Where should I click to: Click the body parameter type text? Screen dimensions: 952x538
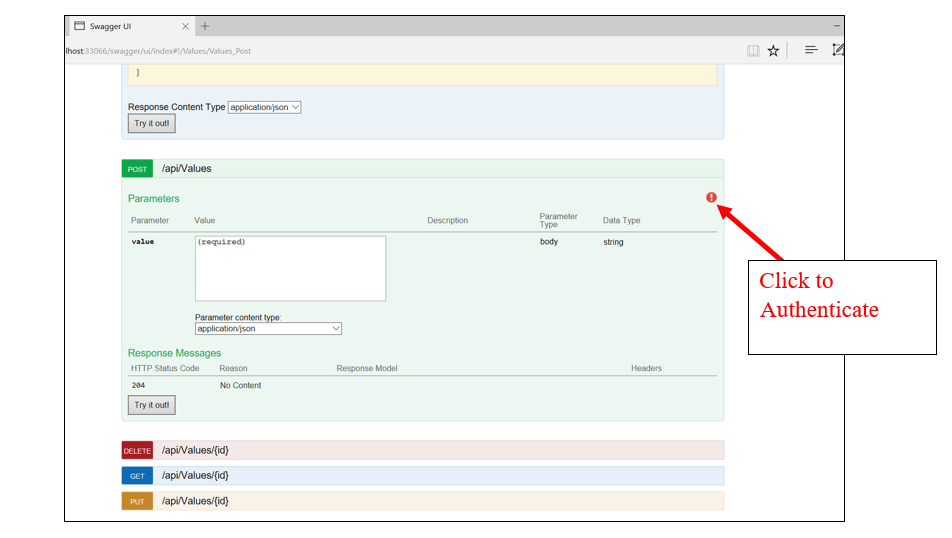[549, 242]
